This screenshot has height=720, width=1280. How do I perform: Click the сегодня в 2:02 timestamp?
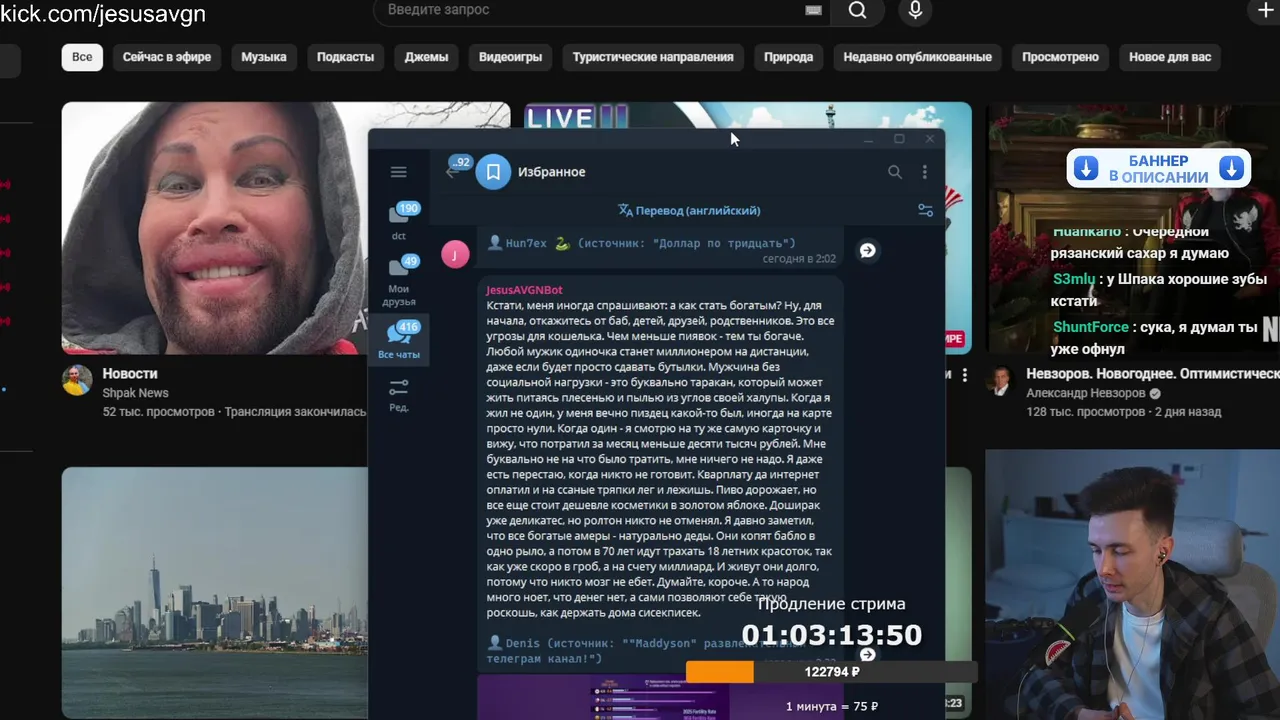tap(799, 259)
